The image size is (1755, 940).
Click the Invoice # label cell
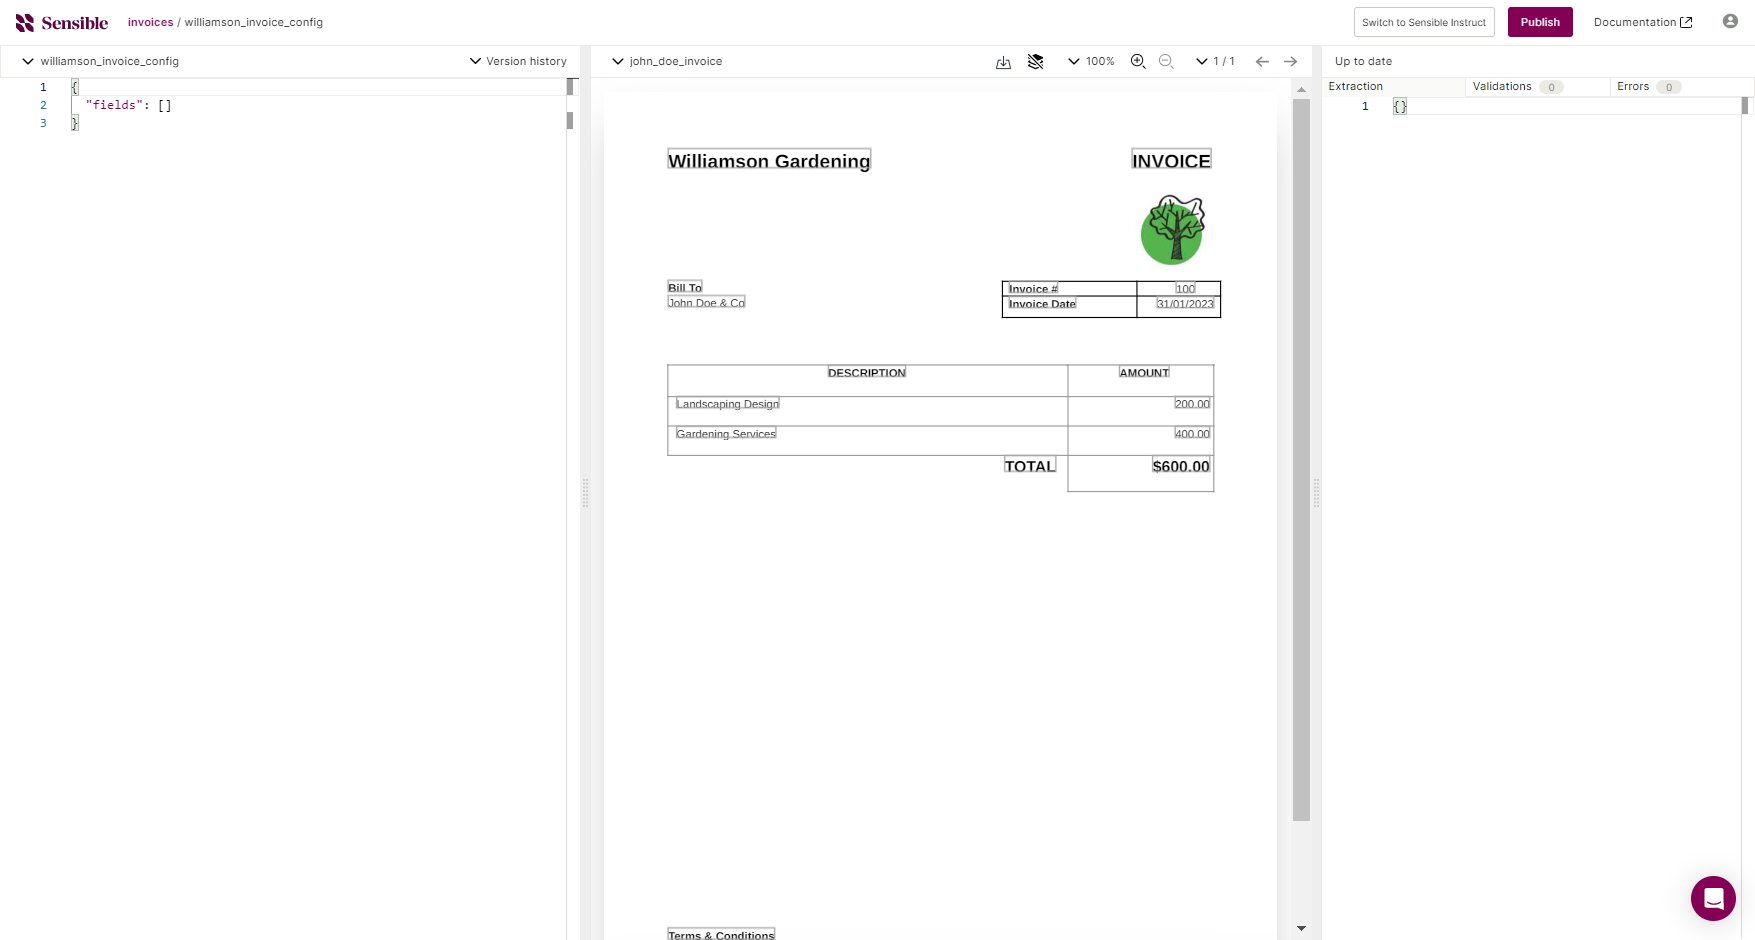pyautogui.click(x=1033, y=289)
